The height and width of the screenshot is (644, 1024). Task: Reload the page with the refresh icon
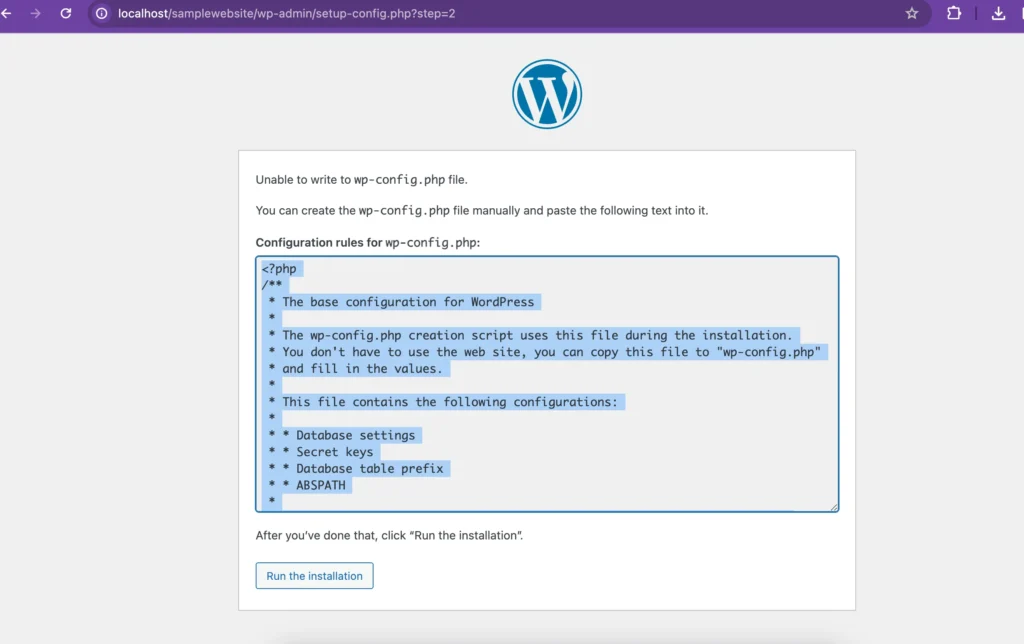(66, 13)
